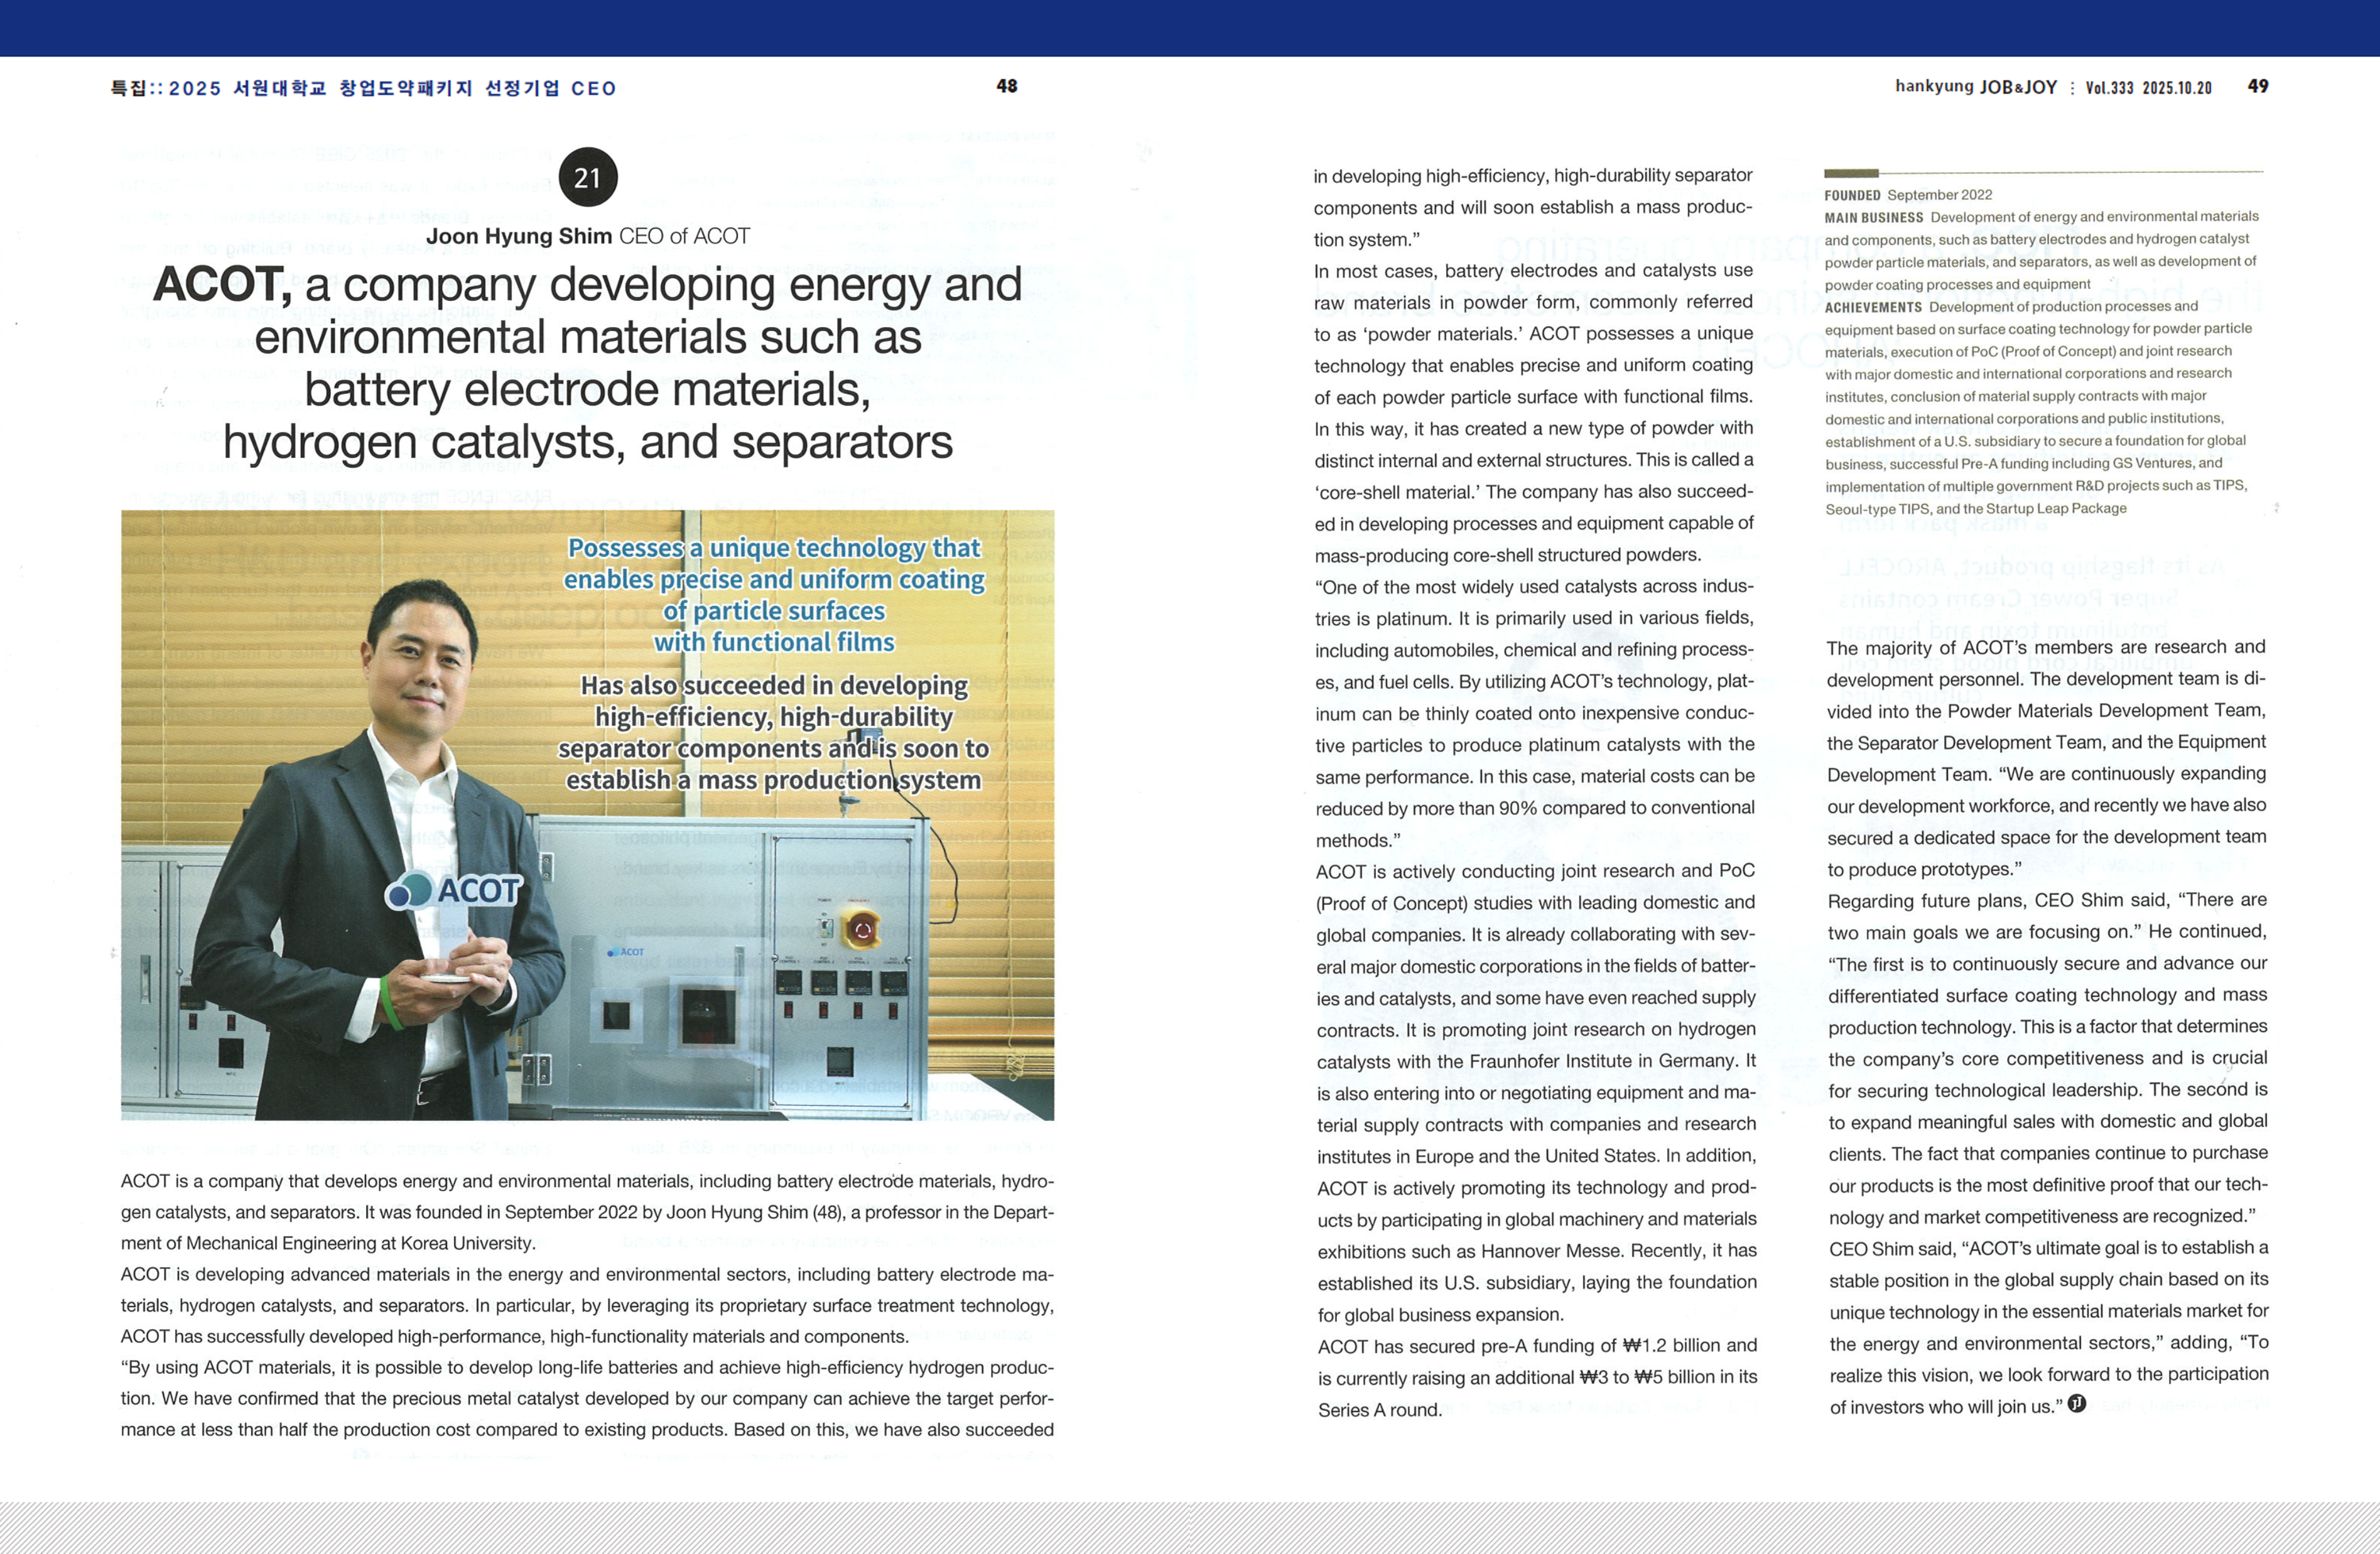This screenshot has height=1554, width=2380.
Task: Click the small ACOT label on the machine panel
Action: pyautogui.click(x=627, y=952)
